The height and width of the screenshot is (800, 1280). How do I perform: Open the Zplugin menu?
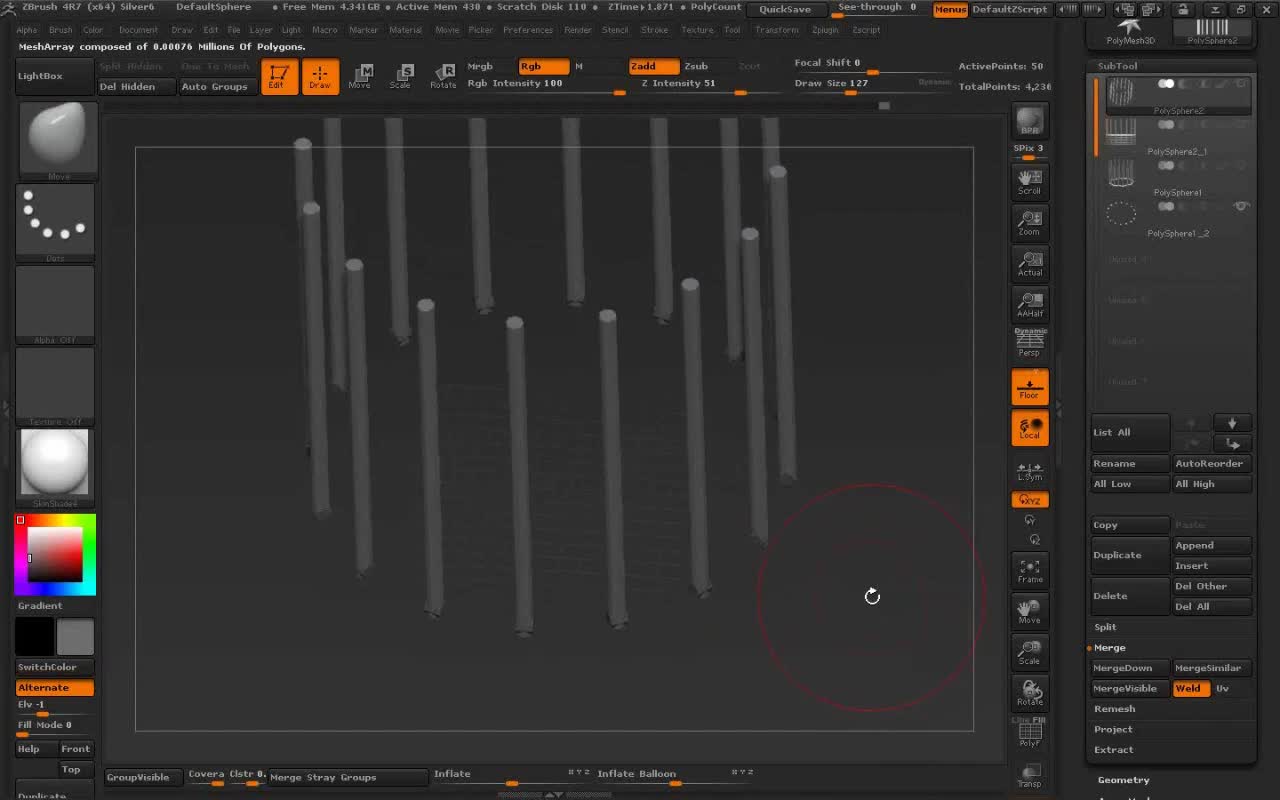(x=825, y=30)
